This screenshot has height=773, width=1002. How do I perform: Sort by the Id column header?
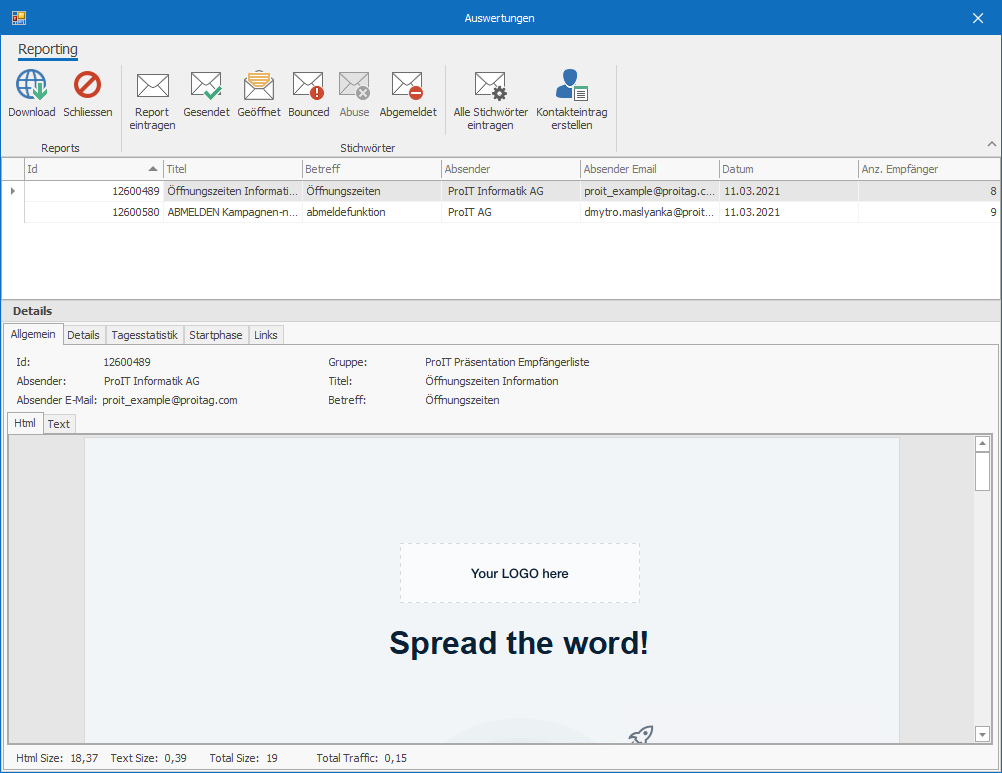point(93,169)
